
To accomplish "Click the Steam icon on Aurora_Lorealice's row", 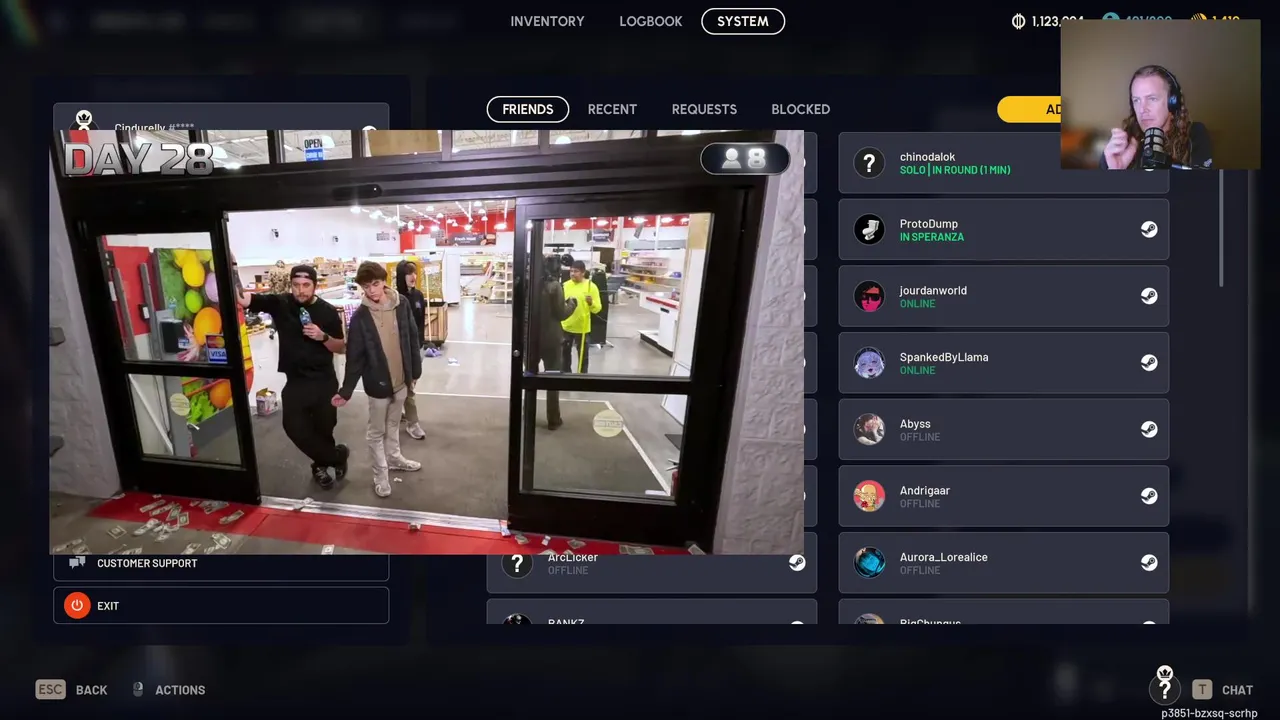I will pyautogui.click(x=1149, y=563).
